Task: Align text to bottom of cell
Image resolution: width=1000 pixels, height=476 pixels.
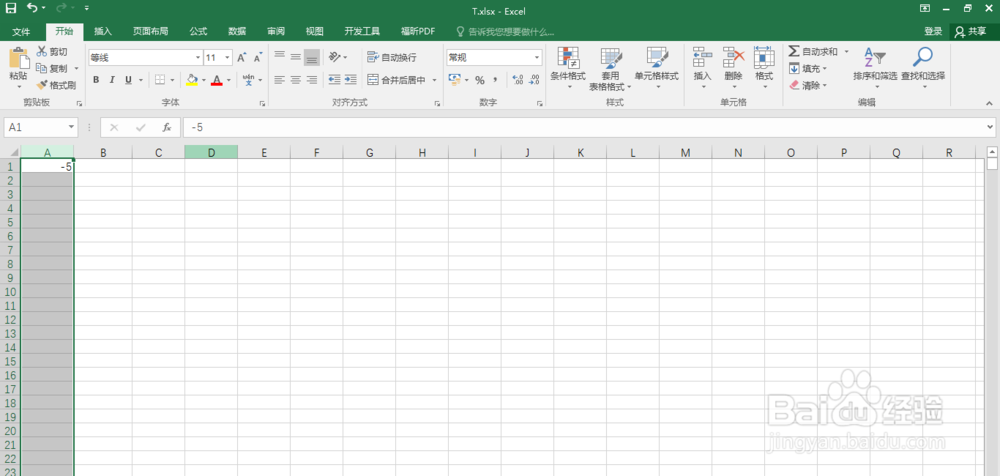Action: click(x=311, y=57)
